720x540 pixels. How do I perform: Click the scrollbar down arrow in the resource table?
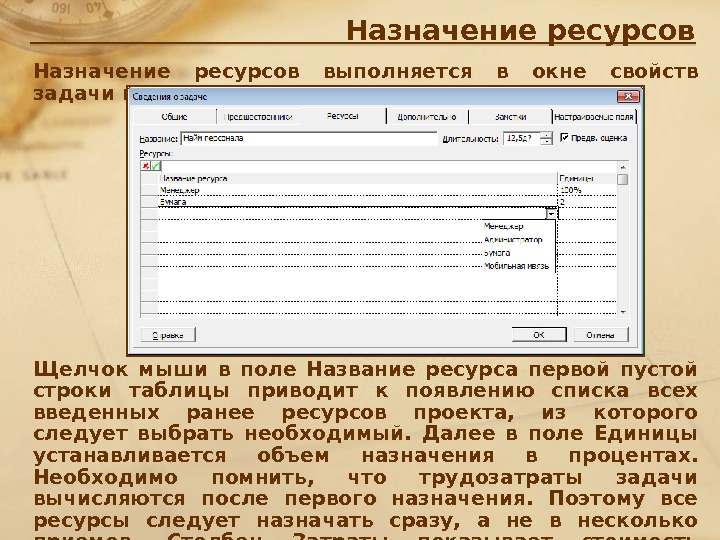623,312
